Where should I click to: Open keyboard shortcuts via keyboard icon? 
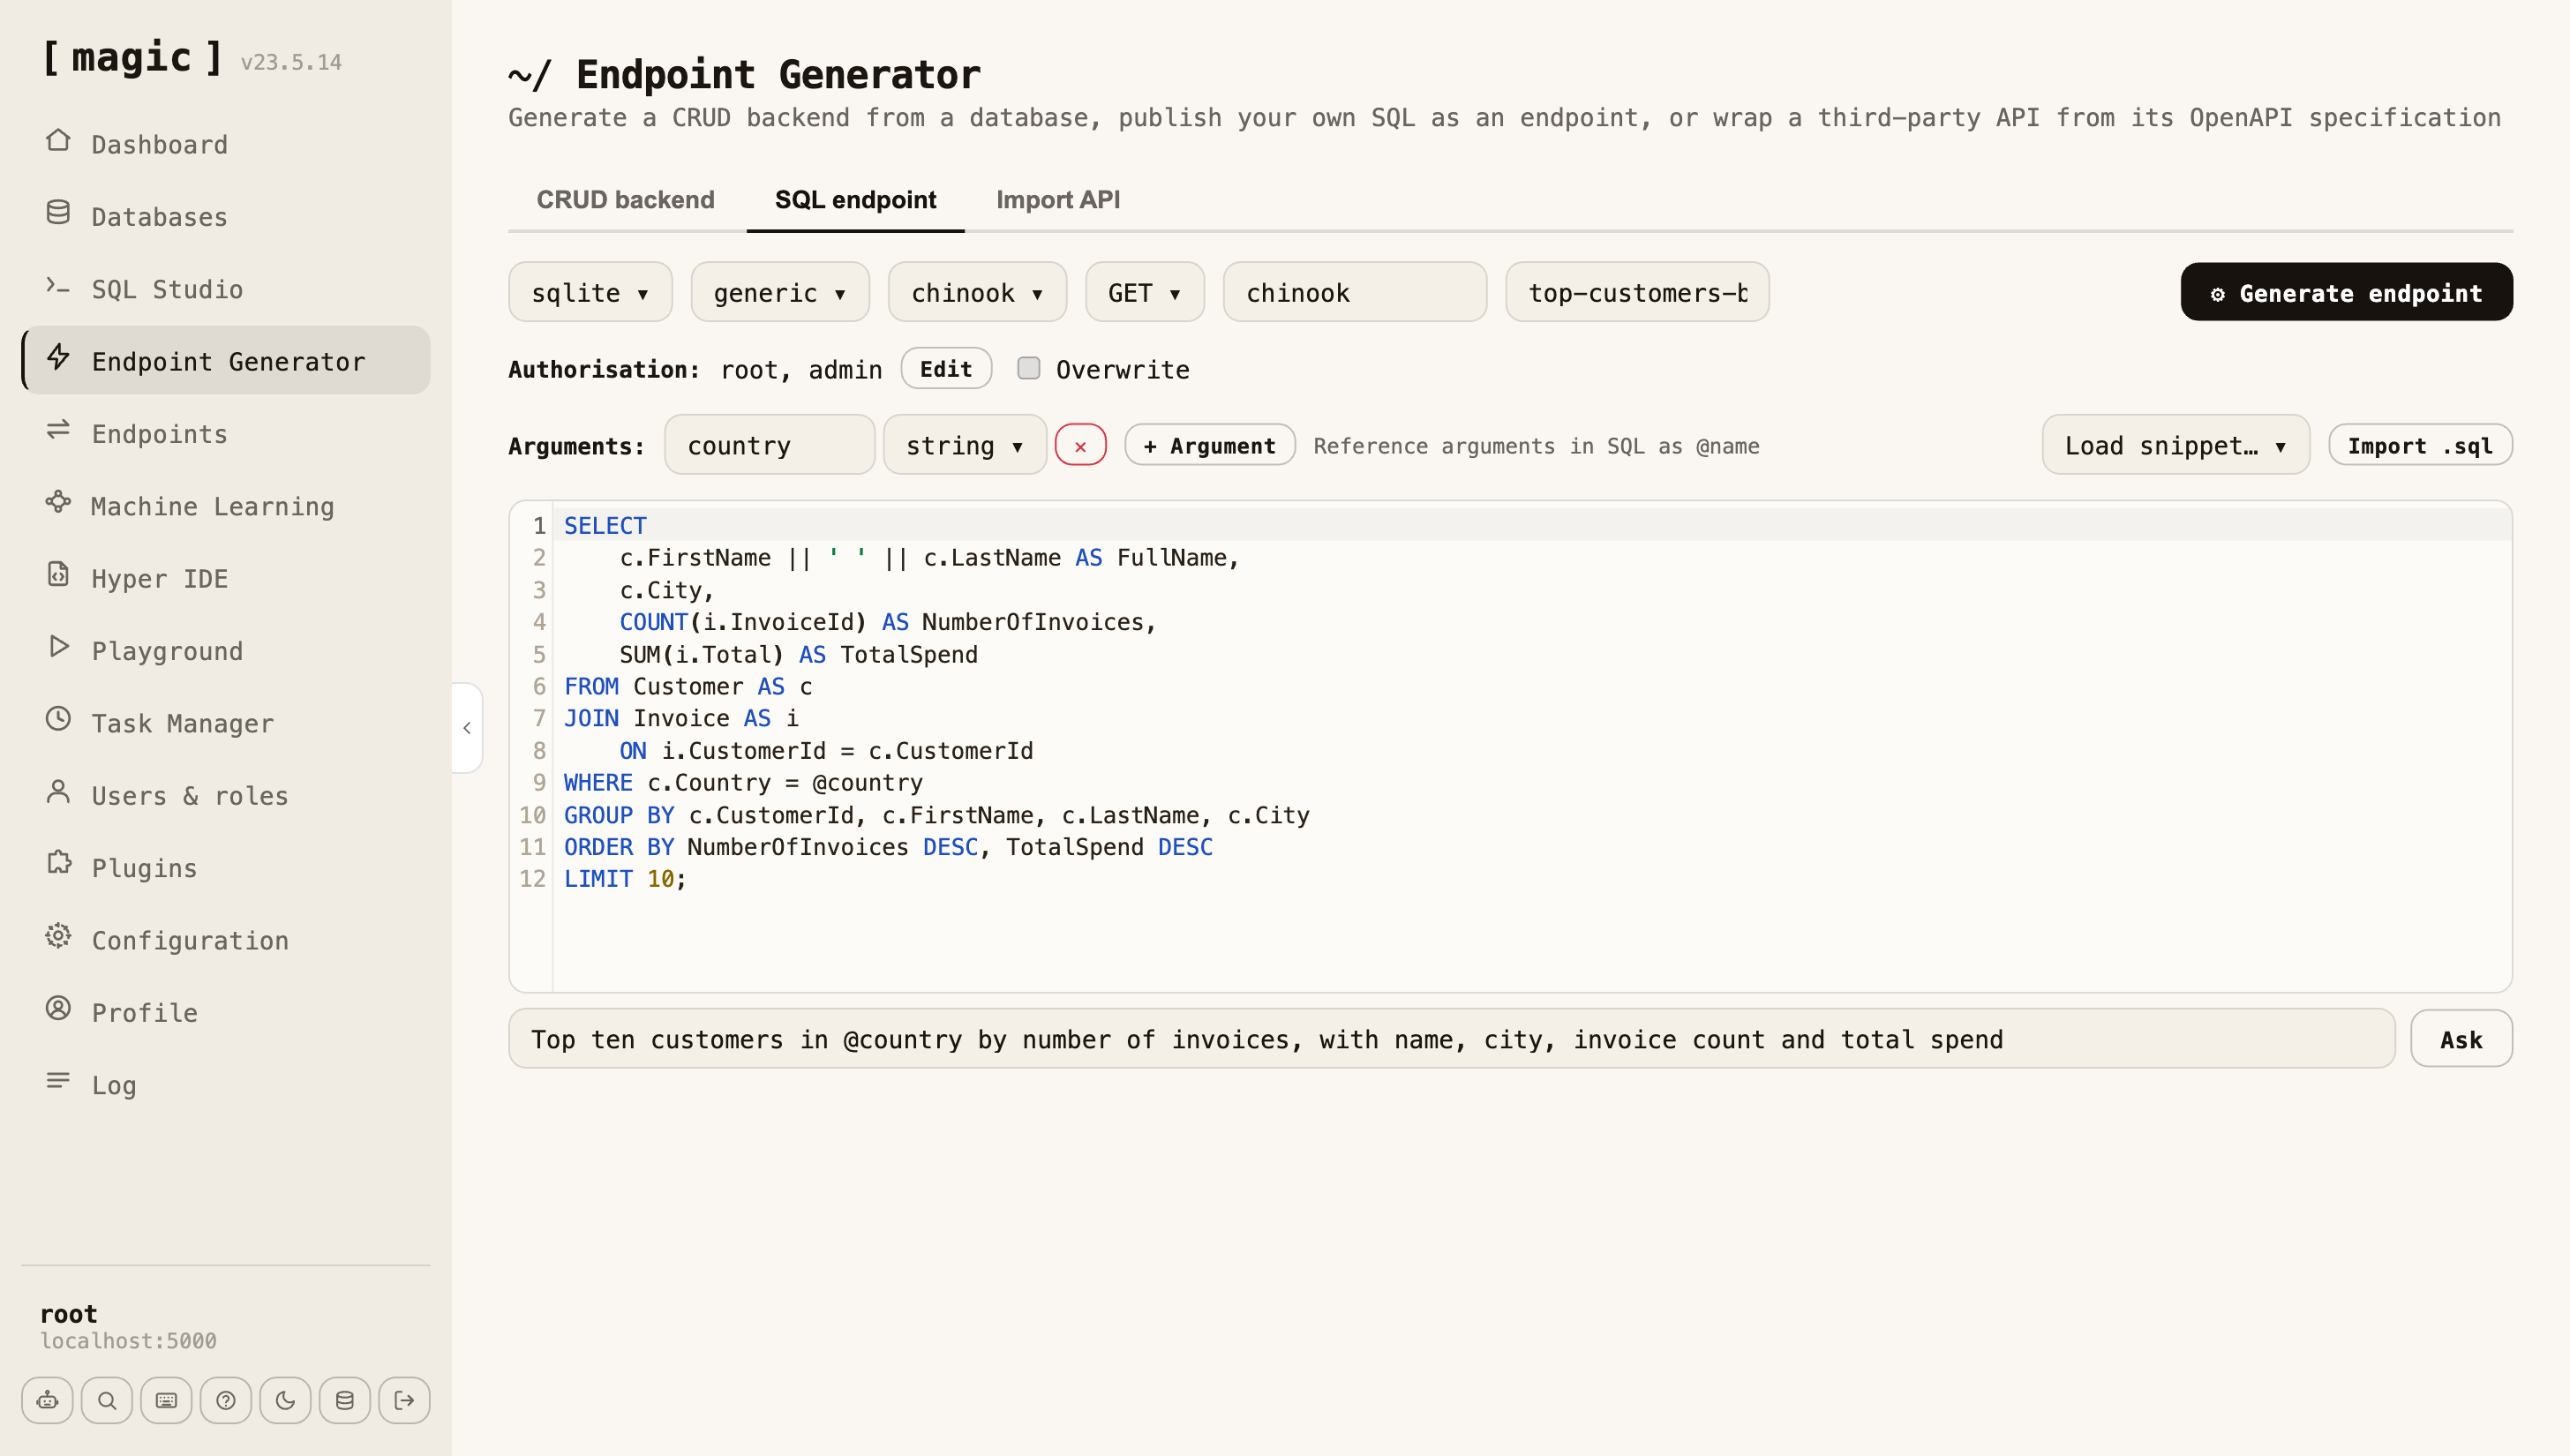pyautogui.click(x=166, y=1400)
